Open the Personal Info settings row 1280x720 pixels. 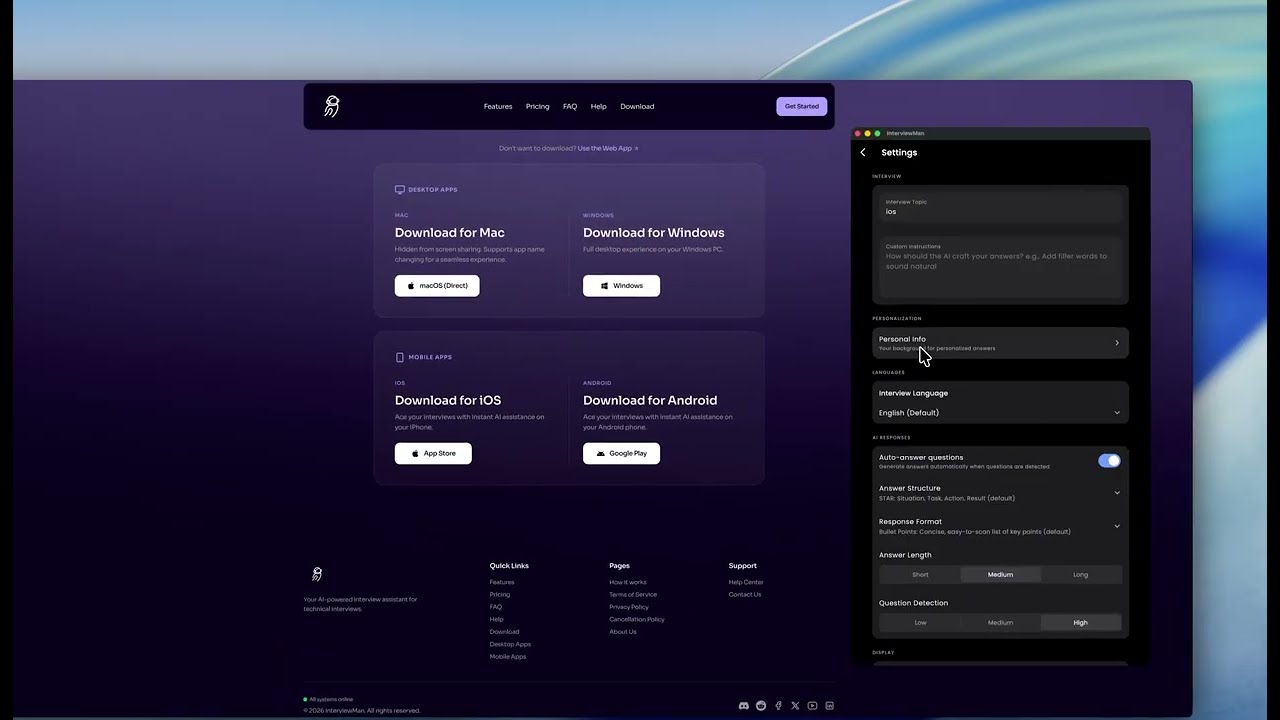1000,343
